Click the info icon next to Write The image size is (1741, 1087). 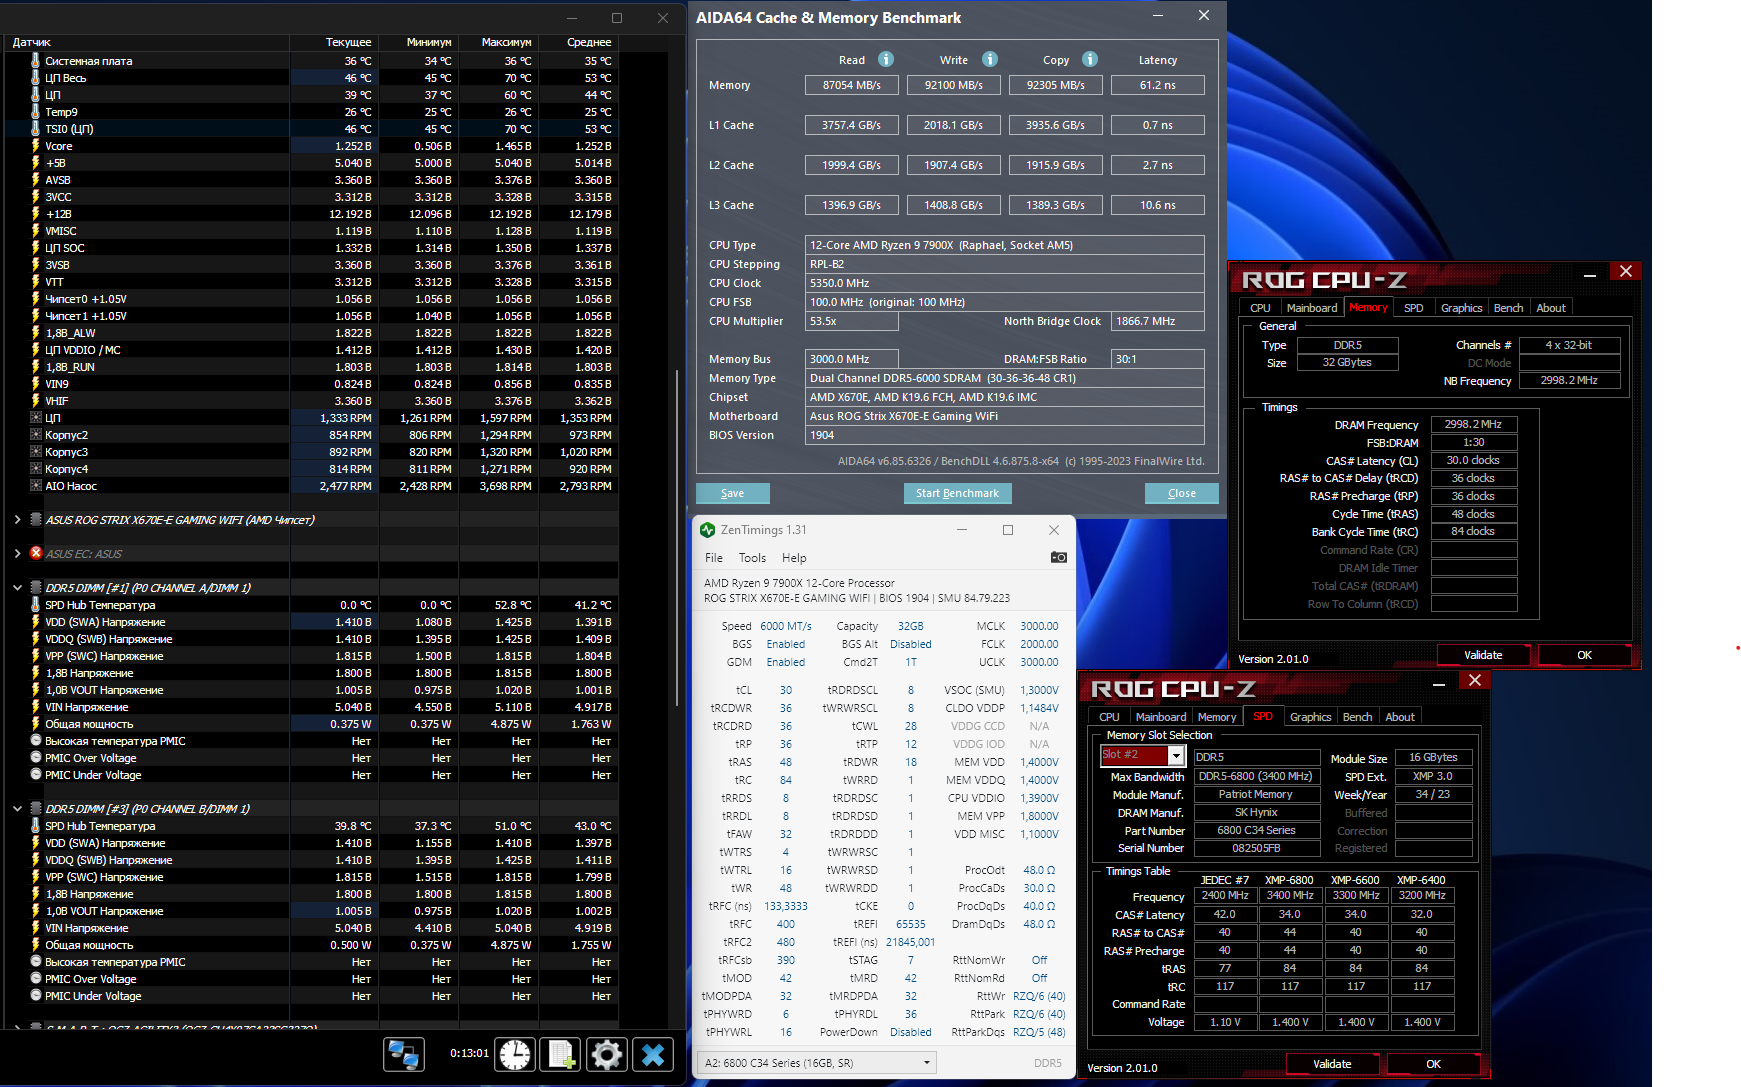(x=990, y=59)
